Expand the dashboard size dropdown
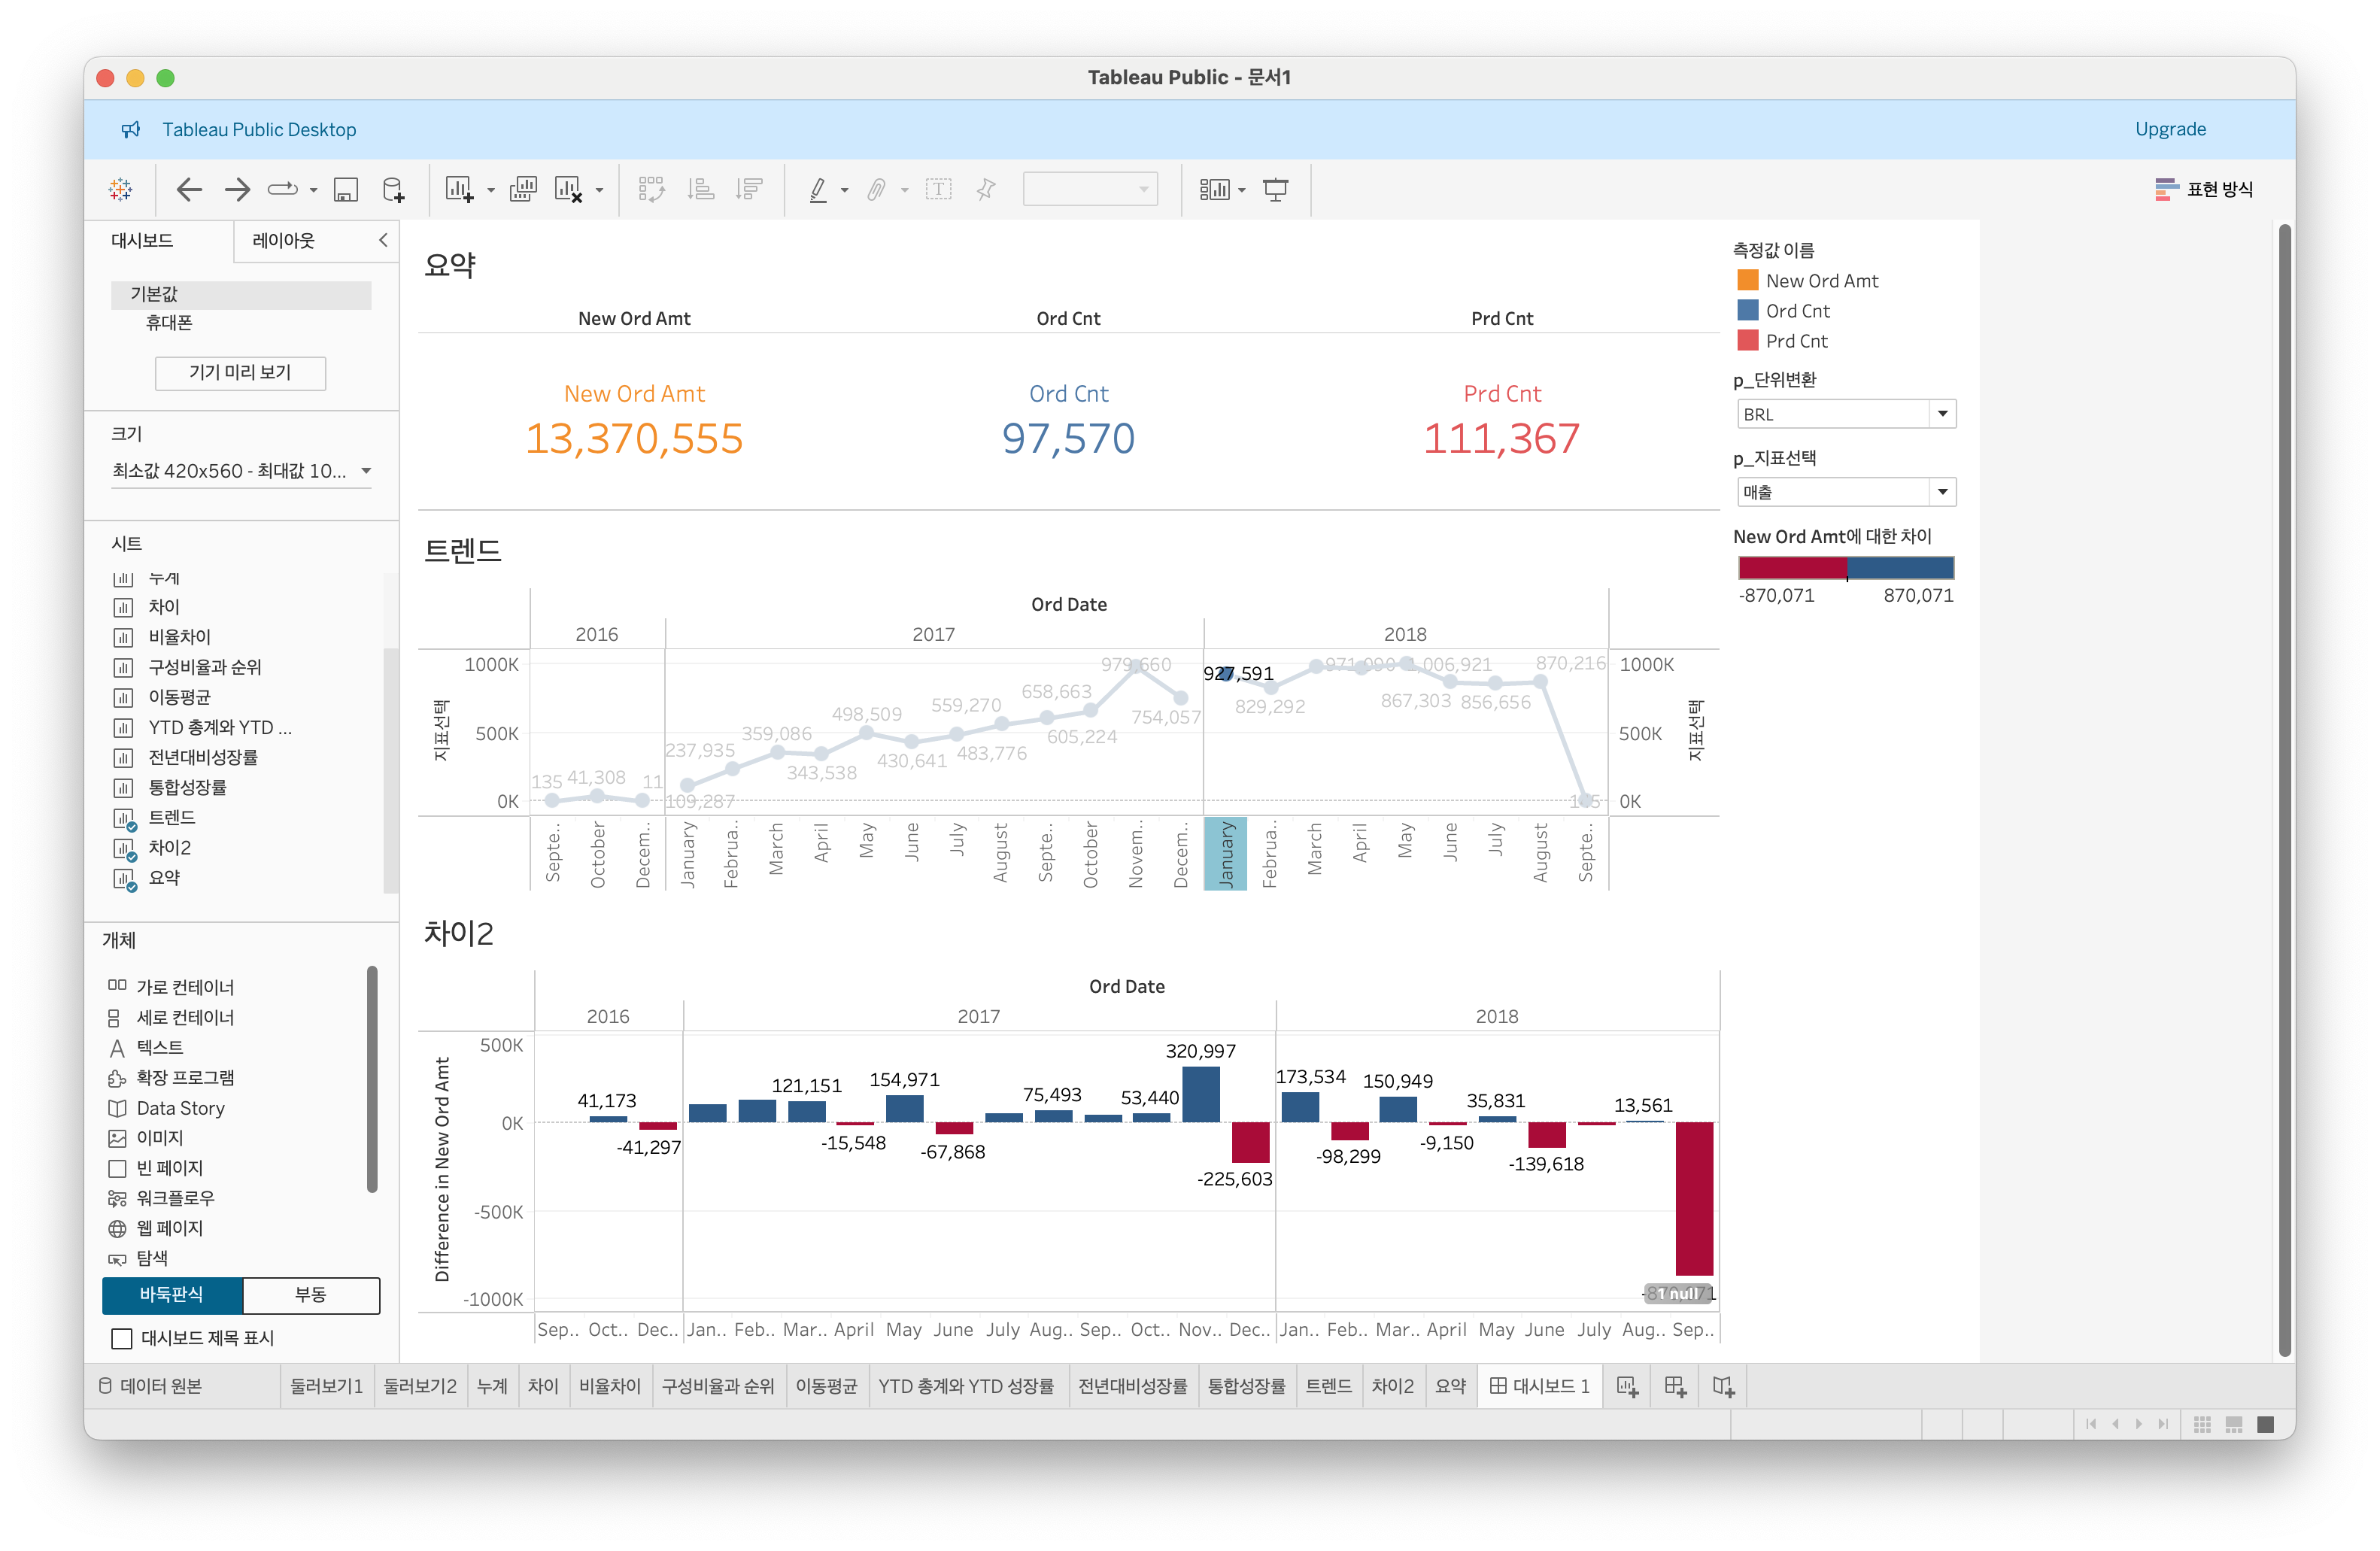Screen dimensions: 2380x1551 [x=366, y=471]
